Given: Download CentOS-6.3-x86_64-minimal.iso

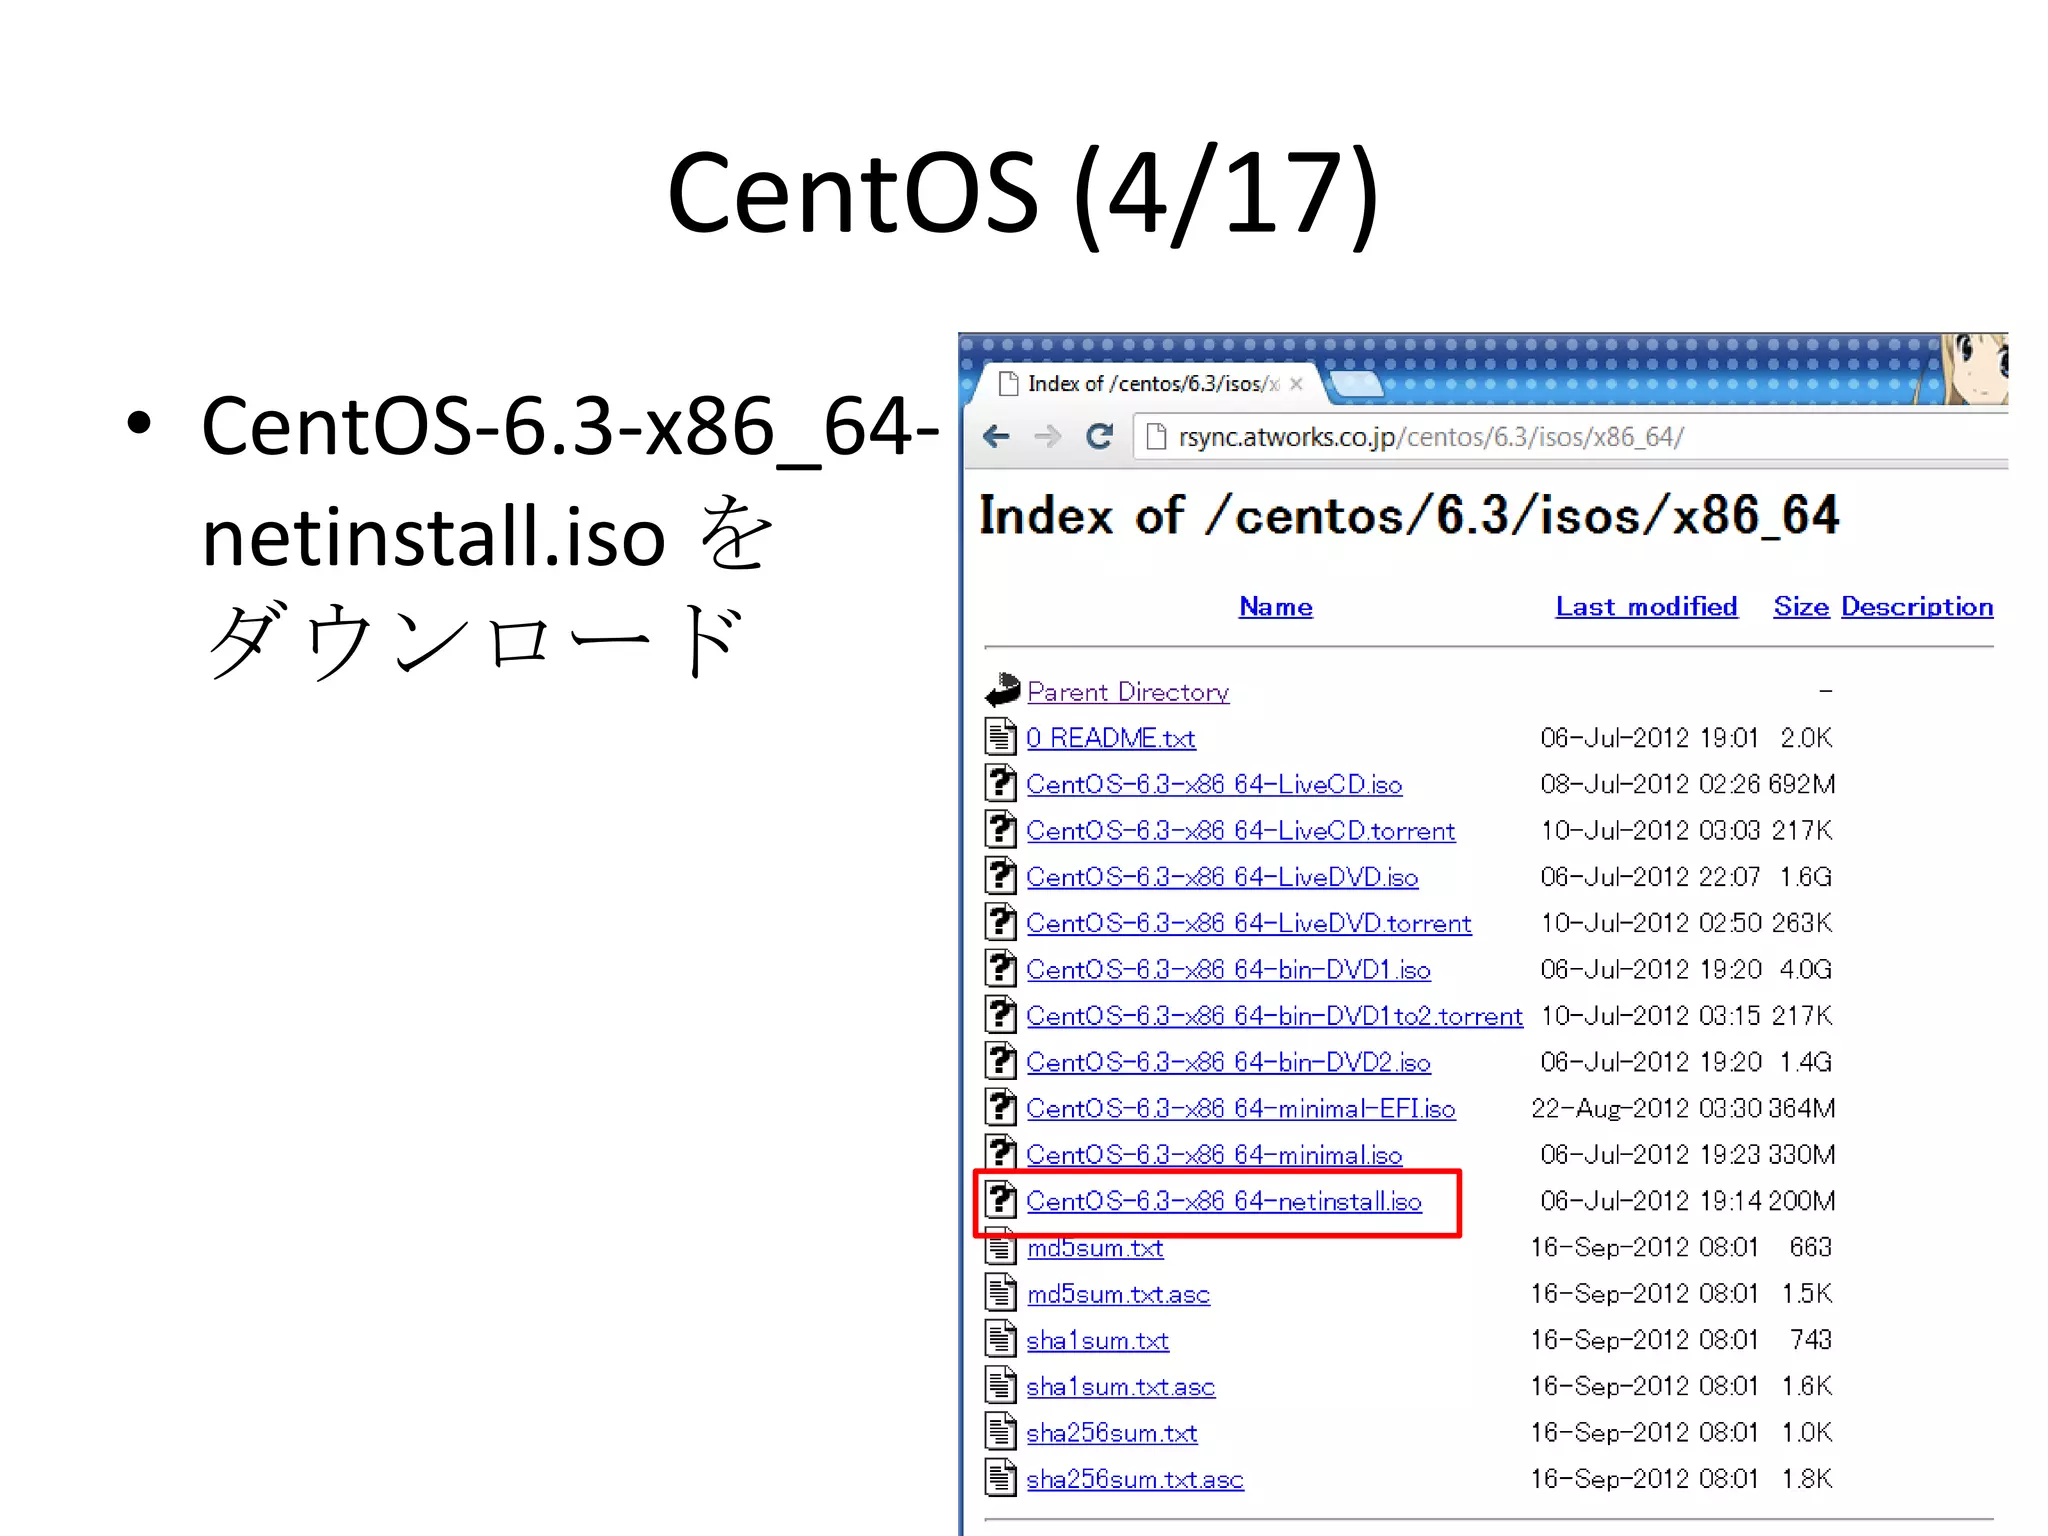Looking at the screenshot, I should click(x=1214, y=1155).
